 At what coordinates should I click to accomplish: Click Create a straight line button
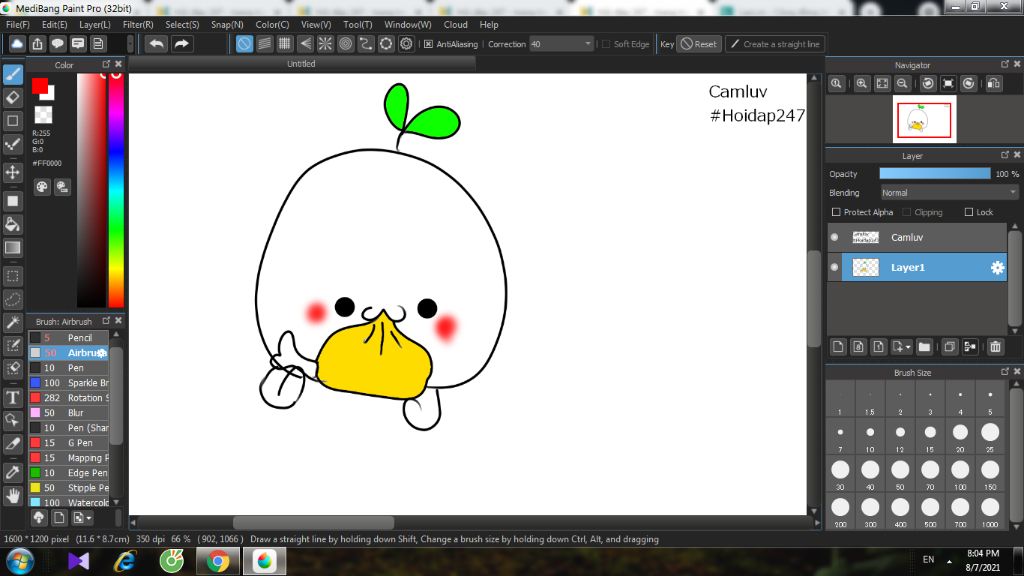coord(775,44)
